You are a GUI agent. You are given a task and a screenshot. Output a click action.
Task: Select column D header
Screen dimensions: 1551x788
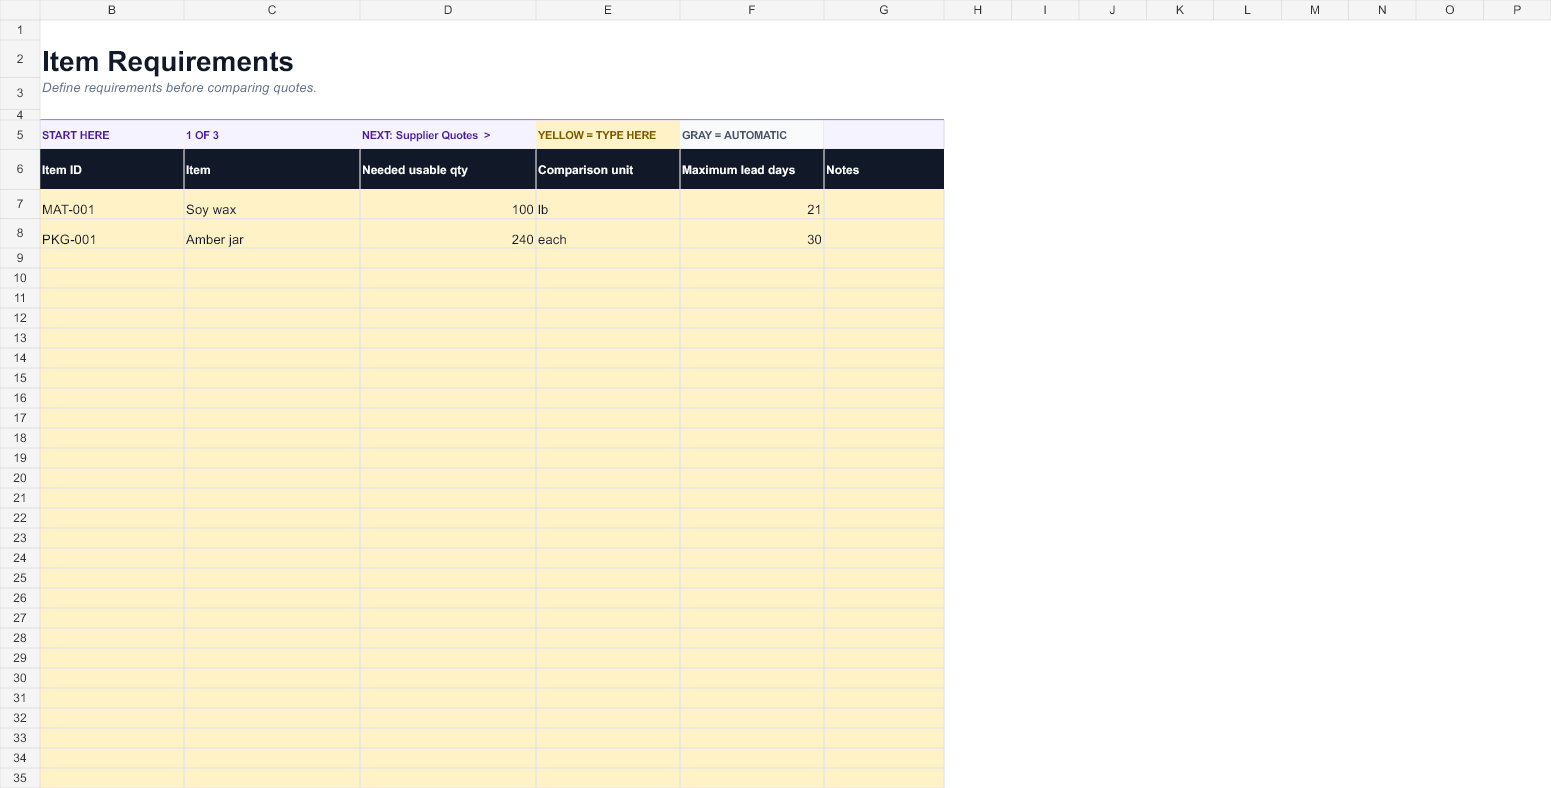(x=448, y=10)
